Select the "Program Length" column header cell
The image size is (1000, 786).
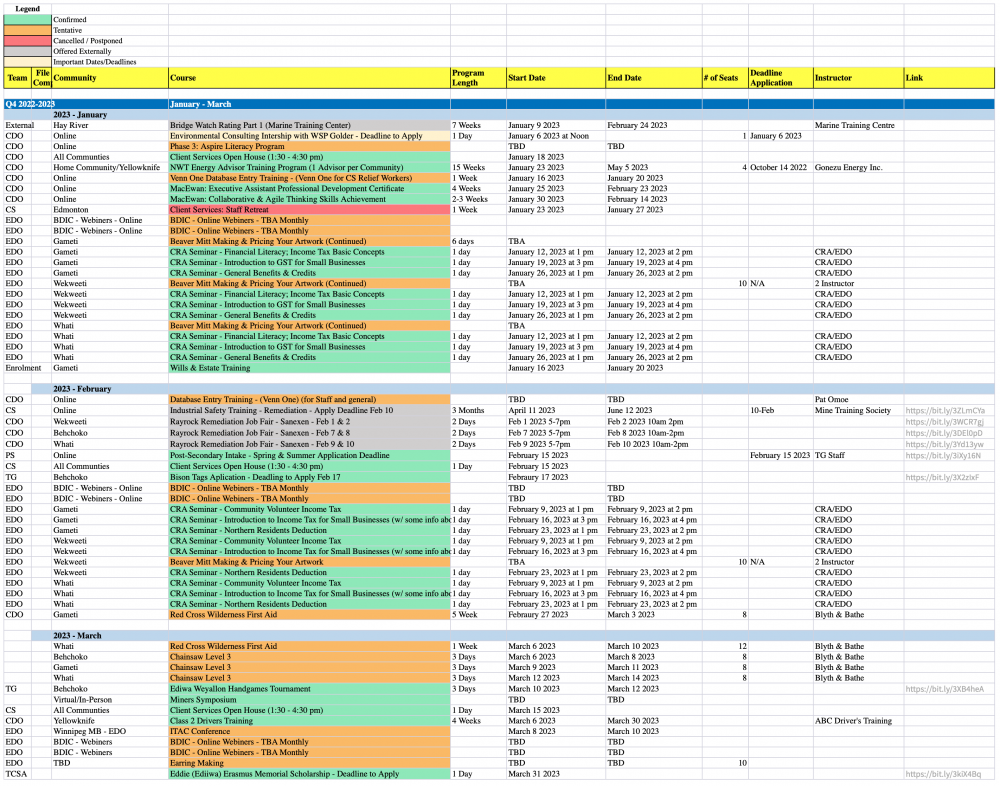[x=478, y=78]
